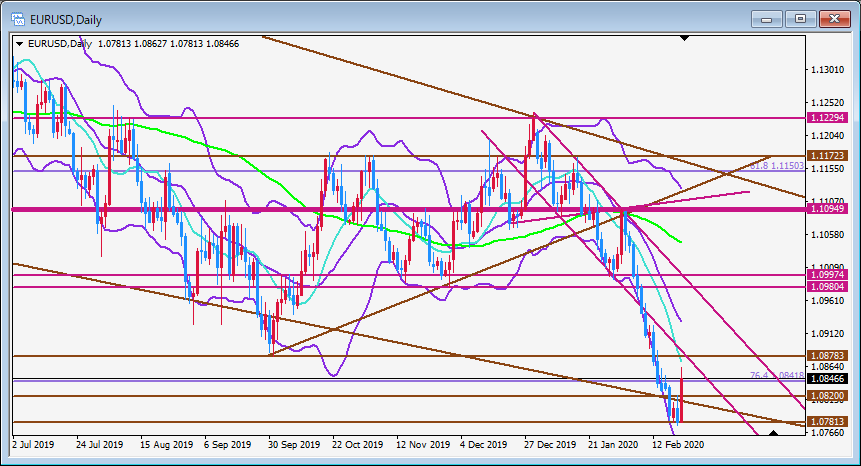
Task: Expand the black triangle beside EURUSD,Daily label
Action: coord(20,44)
